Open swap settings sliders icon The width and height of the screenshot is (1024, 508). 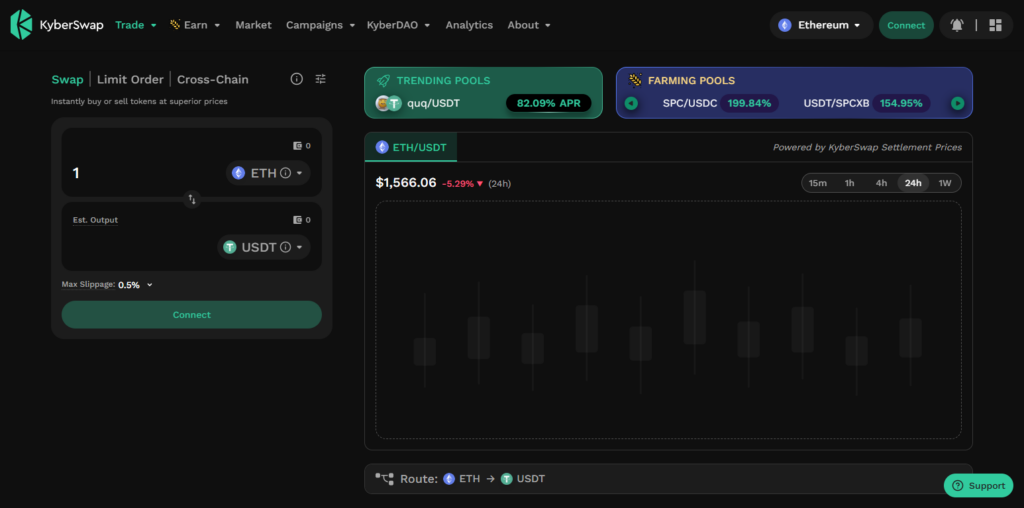pos(320,79)
